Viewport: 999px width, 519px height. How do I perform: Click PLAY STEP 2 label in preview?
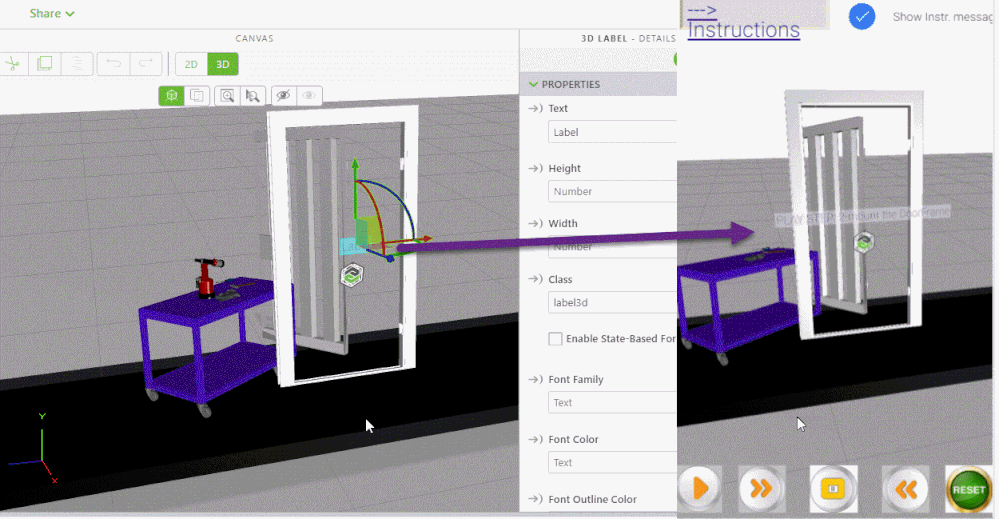tap(863, 216)
